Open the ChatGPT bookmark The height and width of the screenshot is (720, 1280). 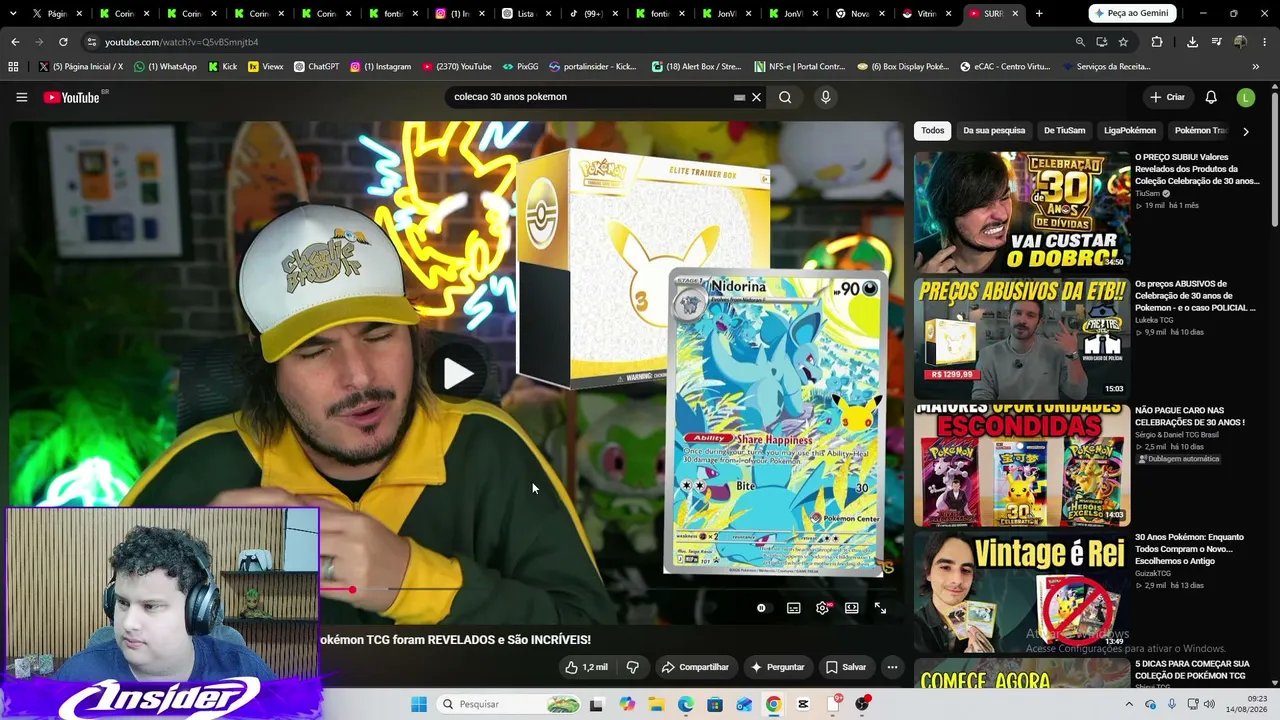316,67
